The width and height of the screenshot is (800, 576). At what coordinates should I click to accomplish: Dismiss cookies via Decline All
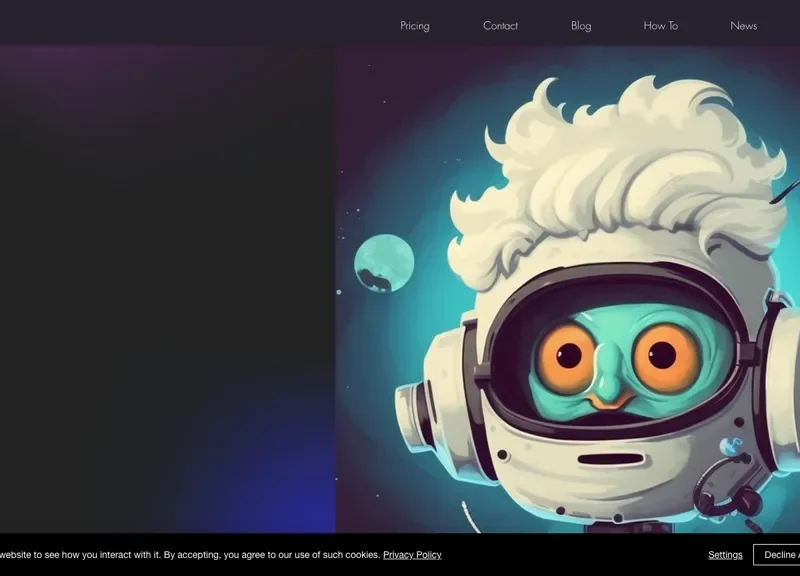780,554
